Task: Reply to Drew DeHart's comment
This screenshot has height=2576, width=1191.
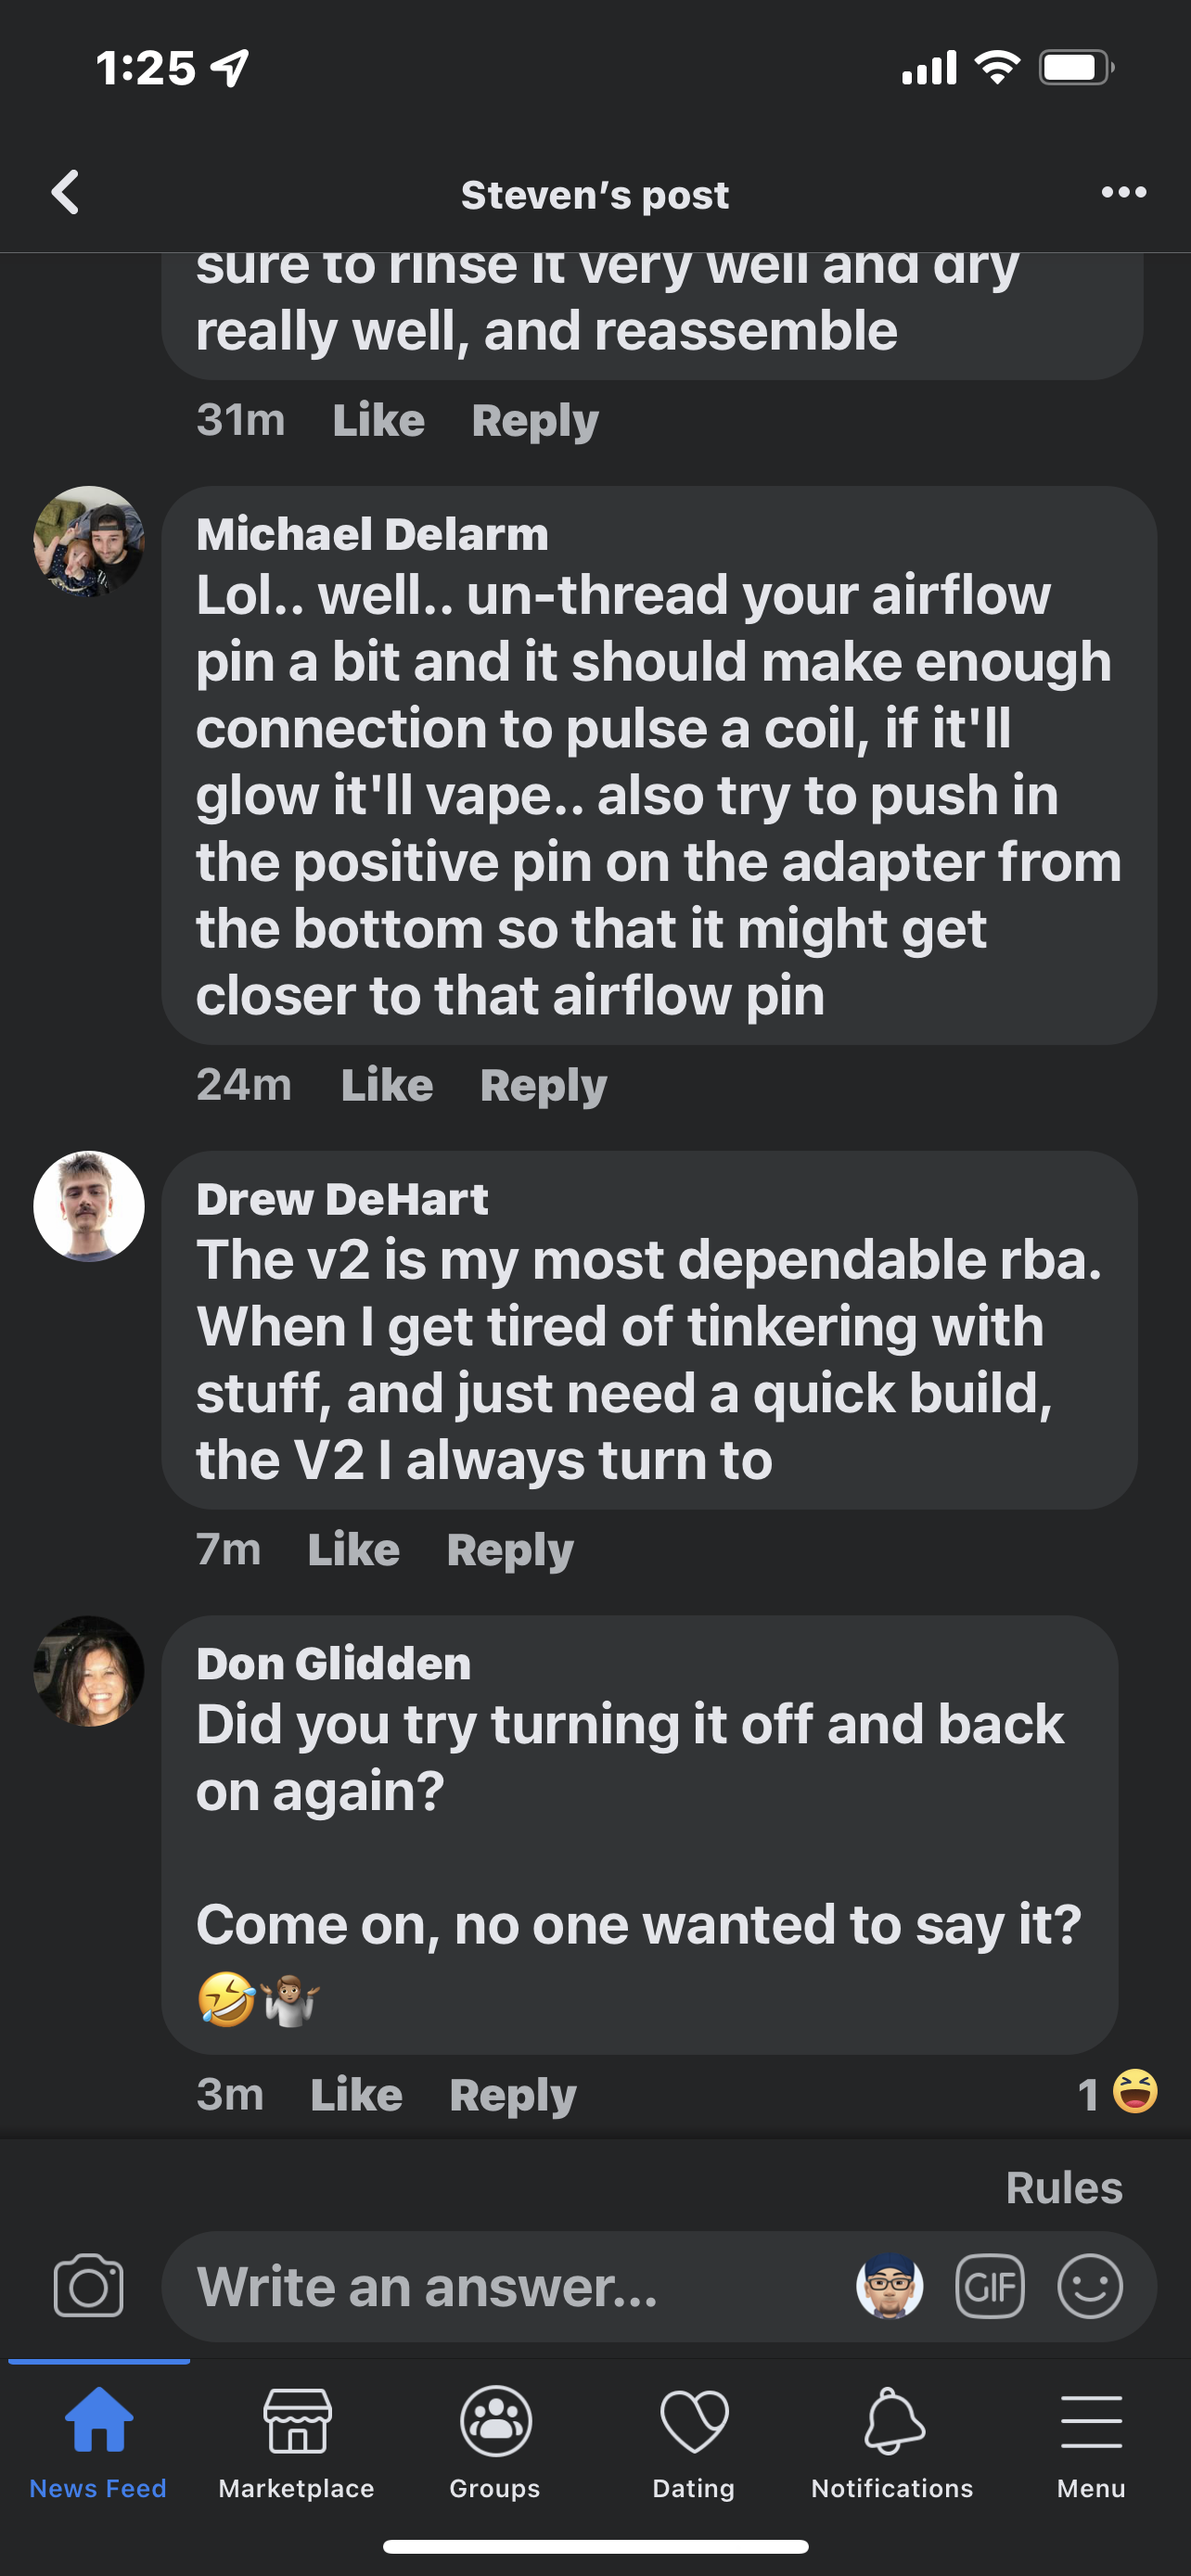Action: coord(510,1550)
